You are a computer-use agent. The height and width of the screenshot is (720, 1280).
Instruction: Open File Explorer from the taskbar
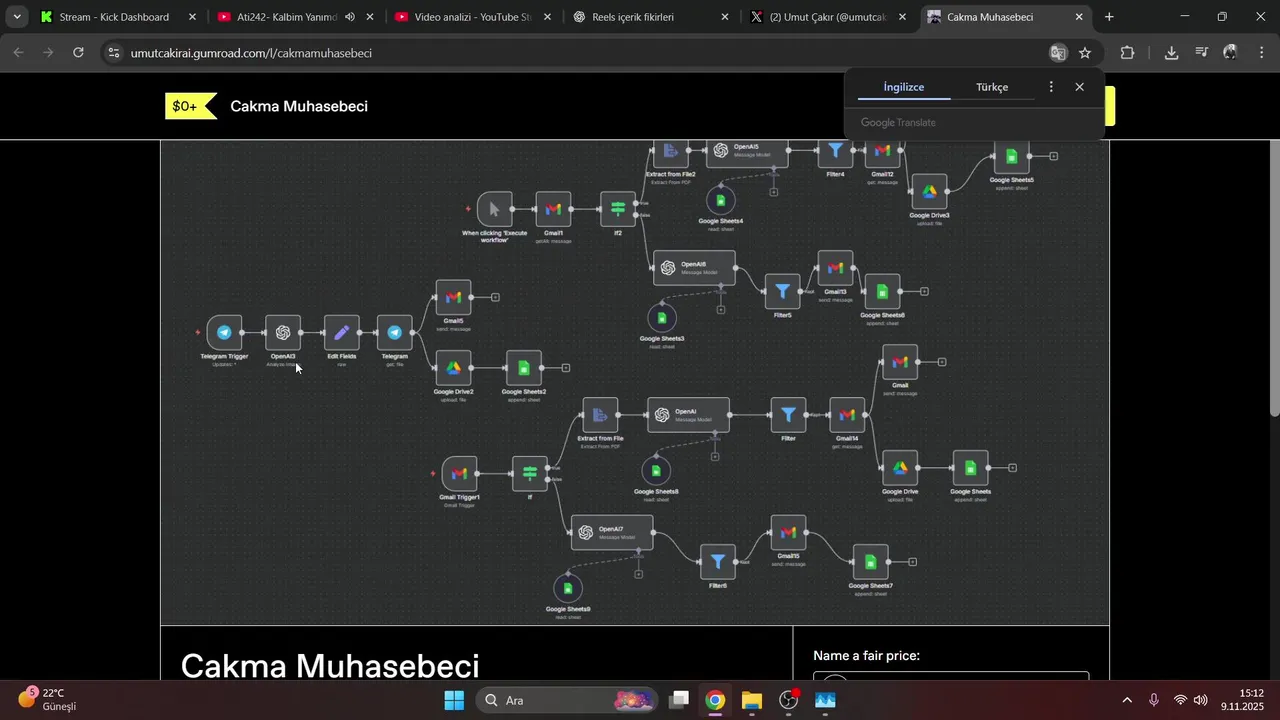click(x=752, y=700)
